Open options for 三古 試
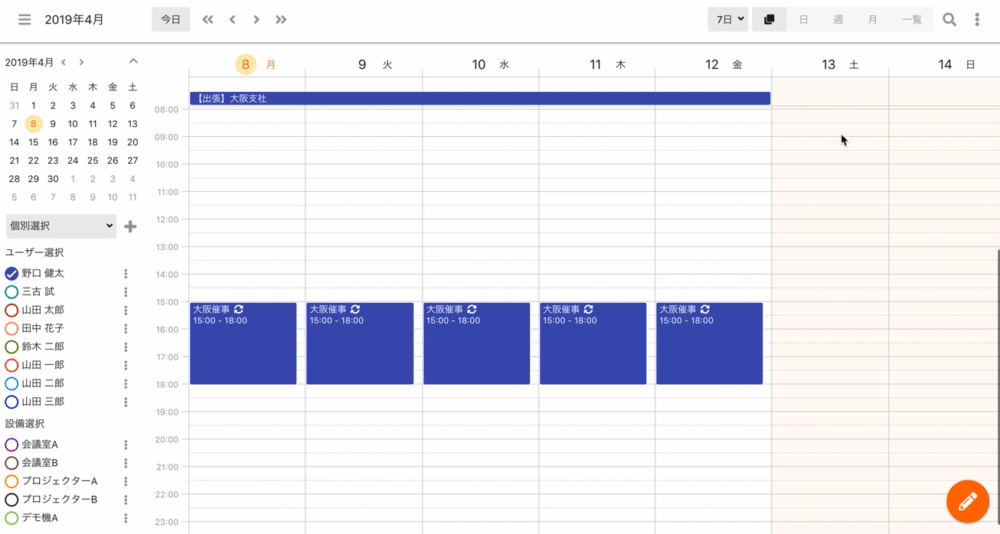The image size is (1000, 534). (x=126, y=292)
